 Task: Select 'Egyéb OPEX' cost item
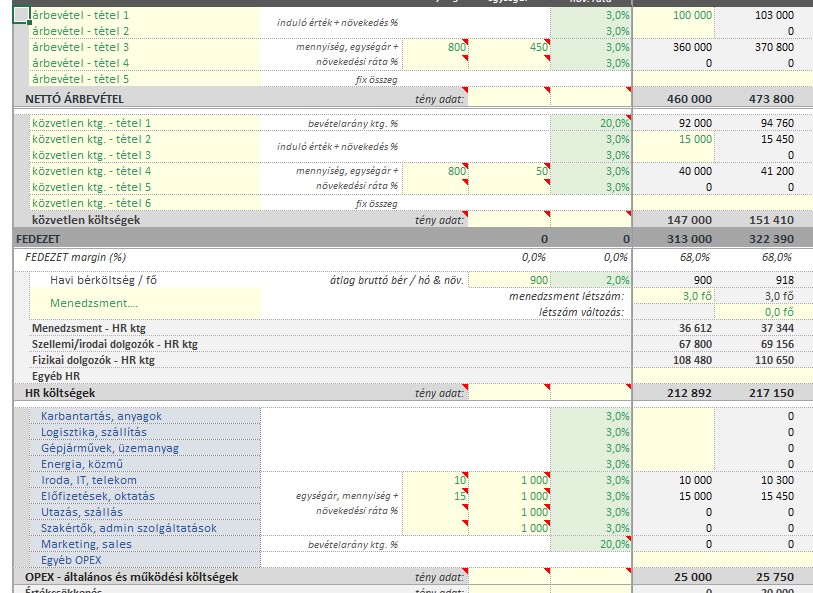click(x=145, y=561)
